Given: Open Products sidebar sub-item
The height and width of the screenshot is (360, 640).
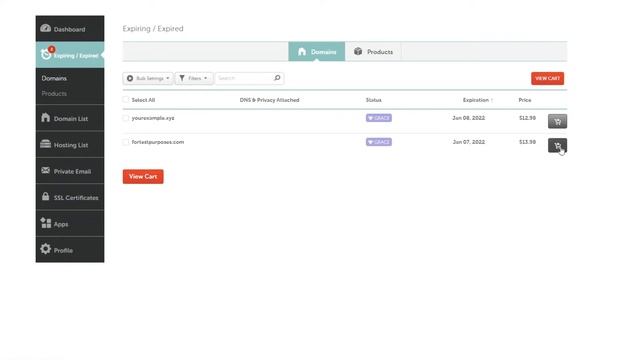Looking at the screenshot, I should pyautogui.click(x=54, y=93).
